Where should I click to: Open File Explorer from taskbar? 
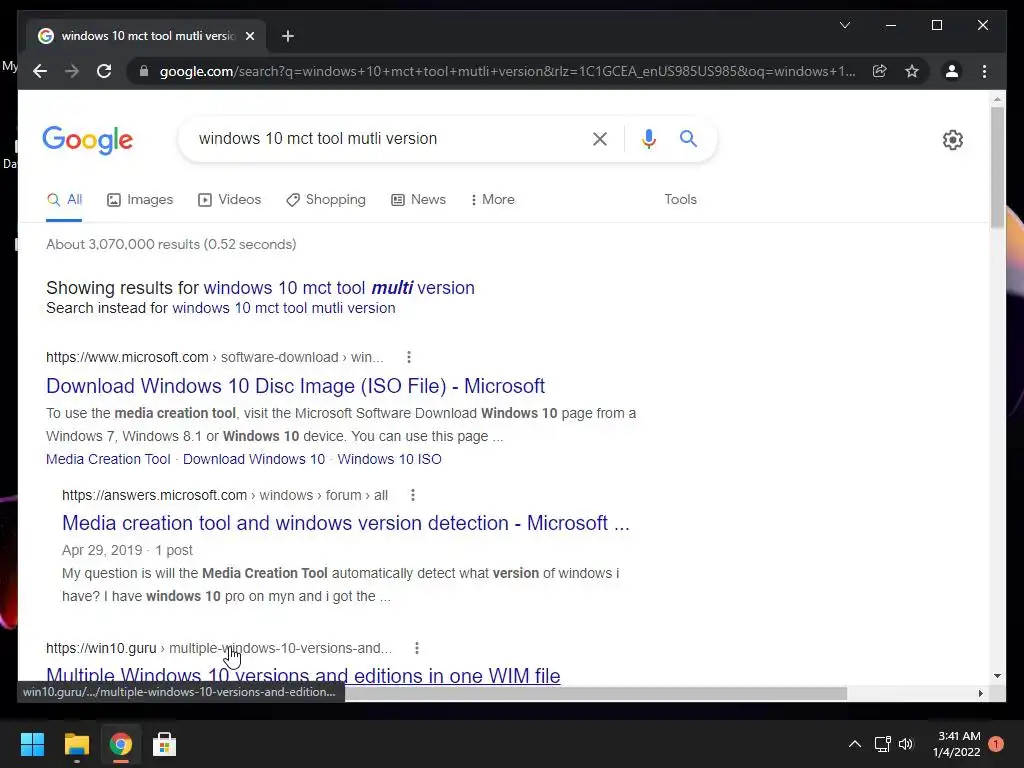click(76, 744)
